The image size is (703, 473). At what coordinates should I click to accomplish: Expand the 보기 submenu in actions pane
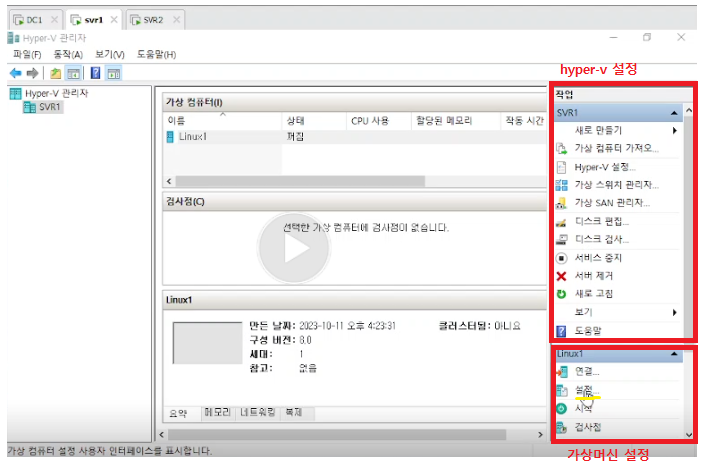674,312
